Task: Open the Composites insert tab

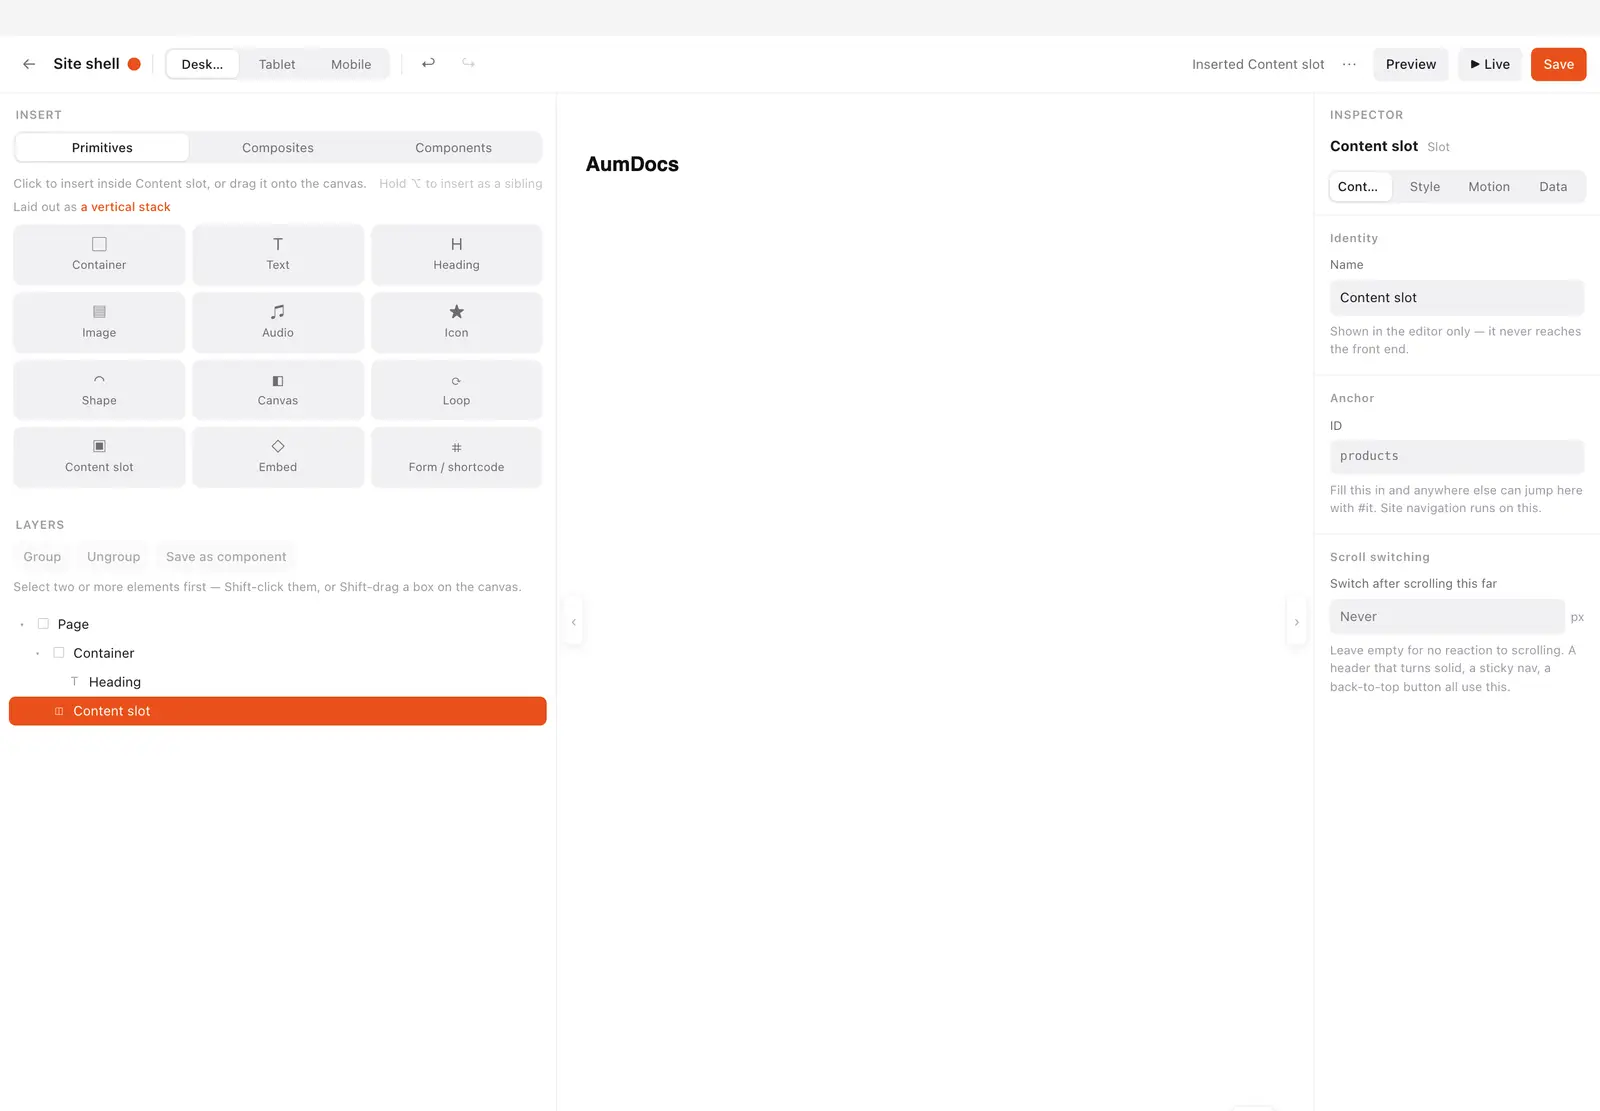Action: [x=278, y=148]
